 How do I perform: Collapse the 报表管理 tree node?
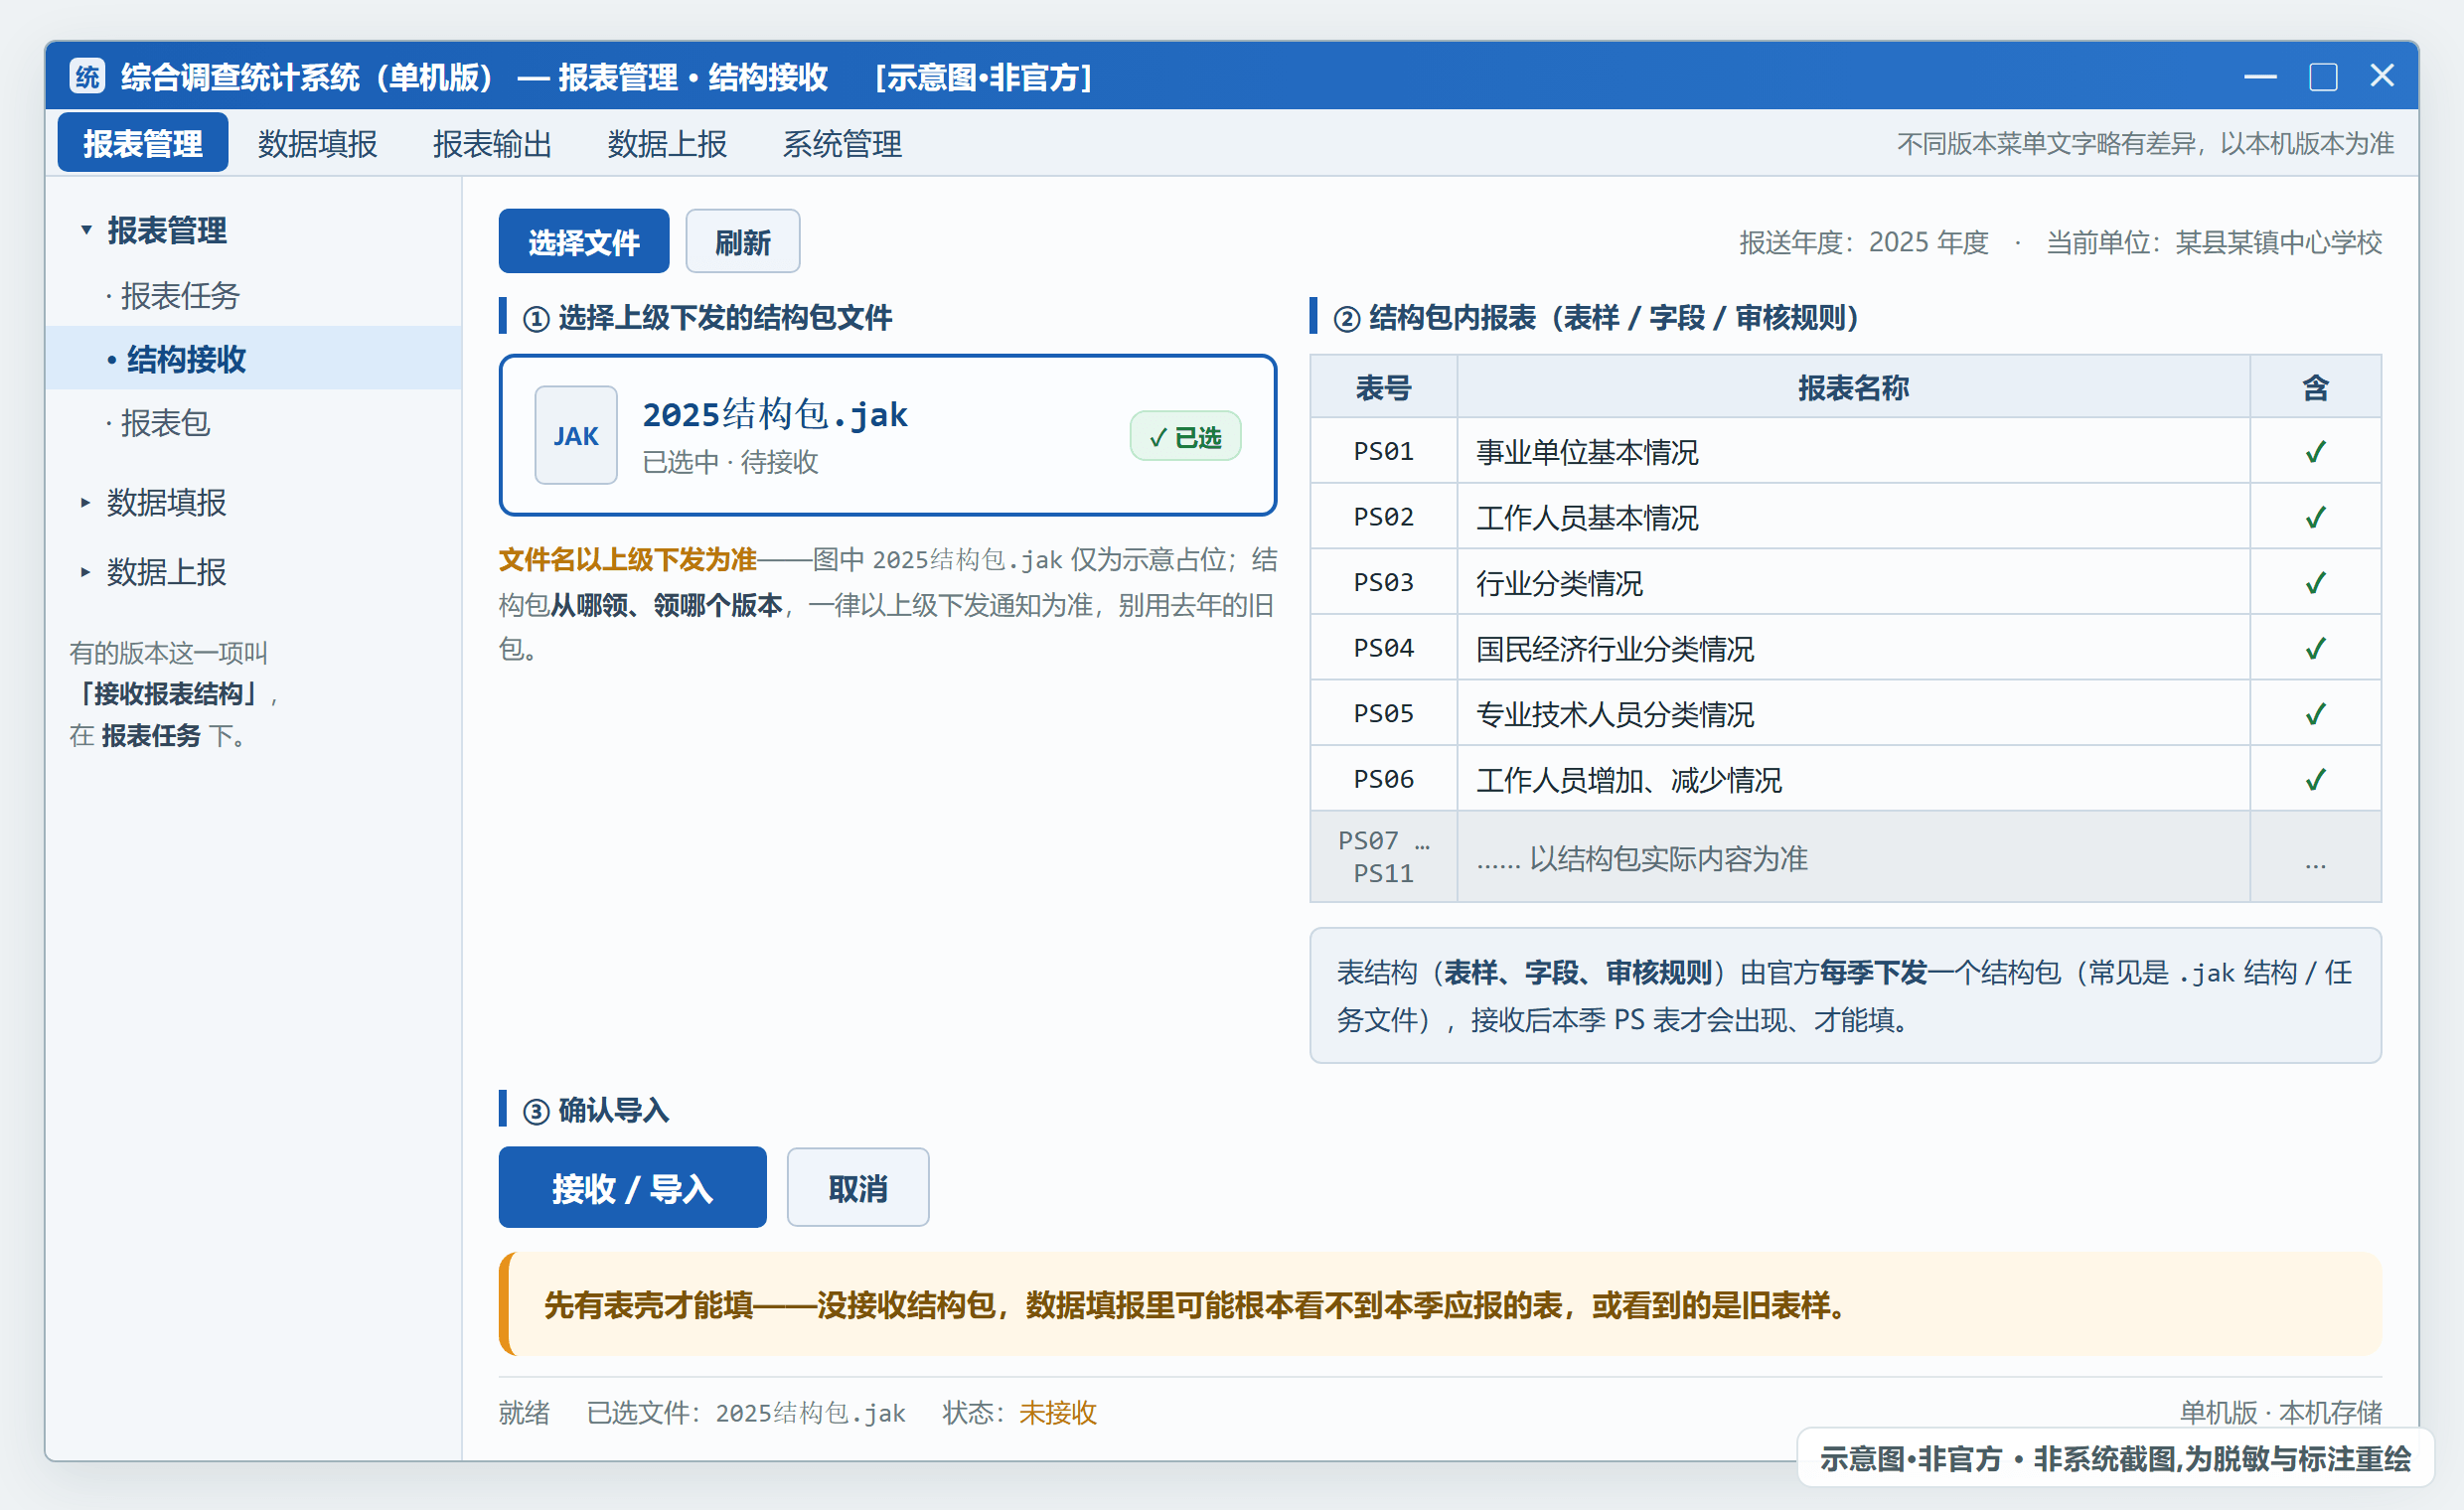click(x=86, y=230)
